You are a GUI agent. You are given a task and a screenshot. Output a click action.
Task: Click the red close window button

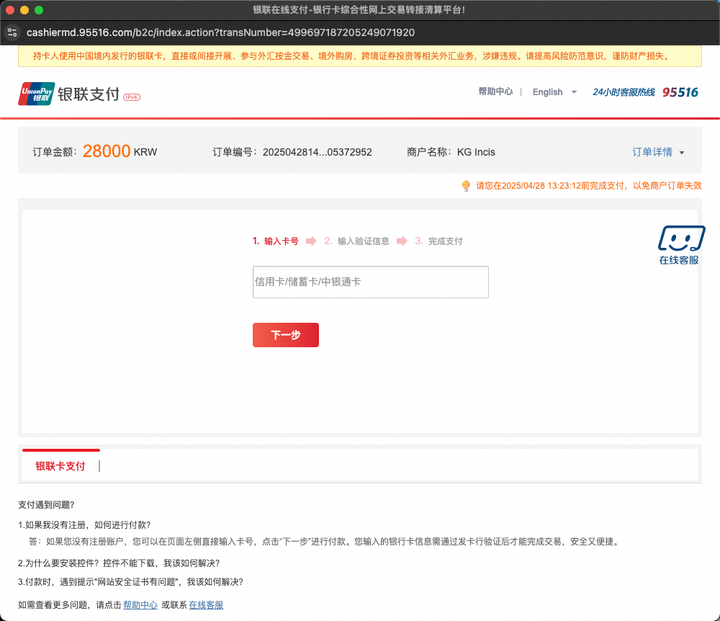coord(10,10)
